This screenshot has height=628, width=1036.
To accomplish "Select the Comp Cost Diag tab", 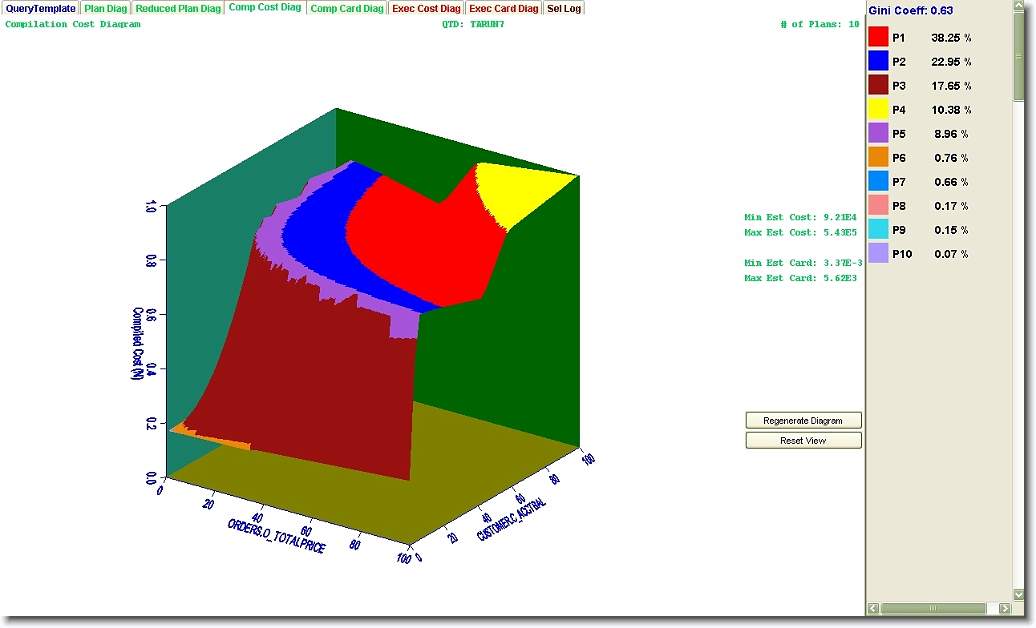I will tap(264, 8).
